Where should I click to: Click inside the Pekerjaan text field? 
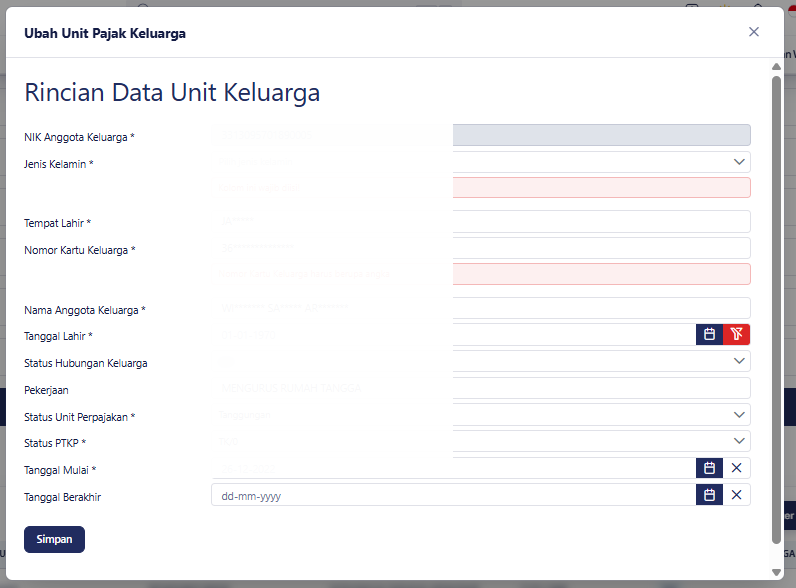[481, 388]
